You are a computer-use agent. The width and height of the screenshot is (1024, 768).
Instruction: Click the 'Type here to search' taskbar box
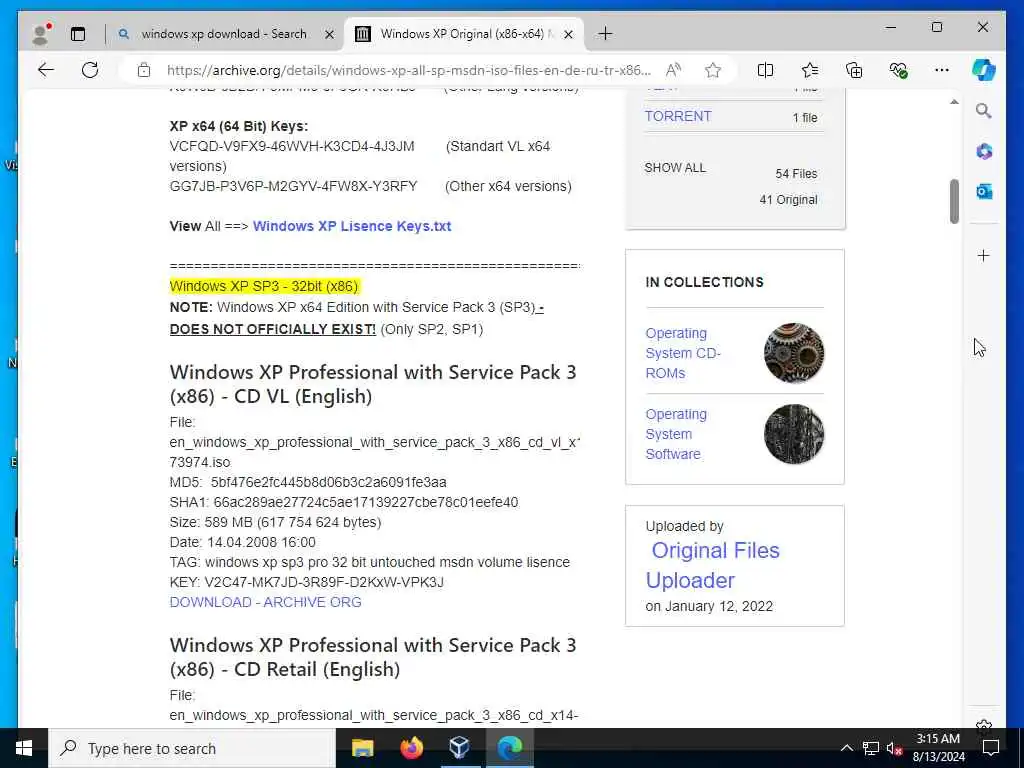click(x=192, y=748)
